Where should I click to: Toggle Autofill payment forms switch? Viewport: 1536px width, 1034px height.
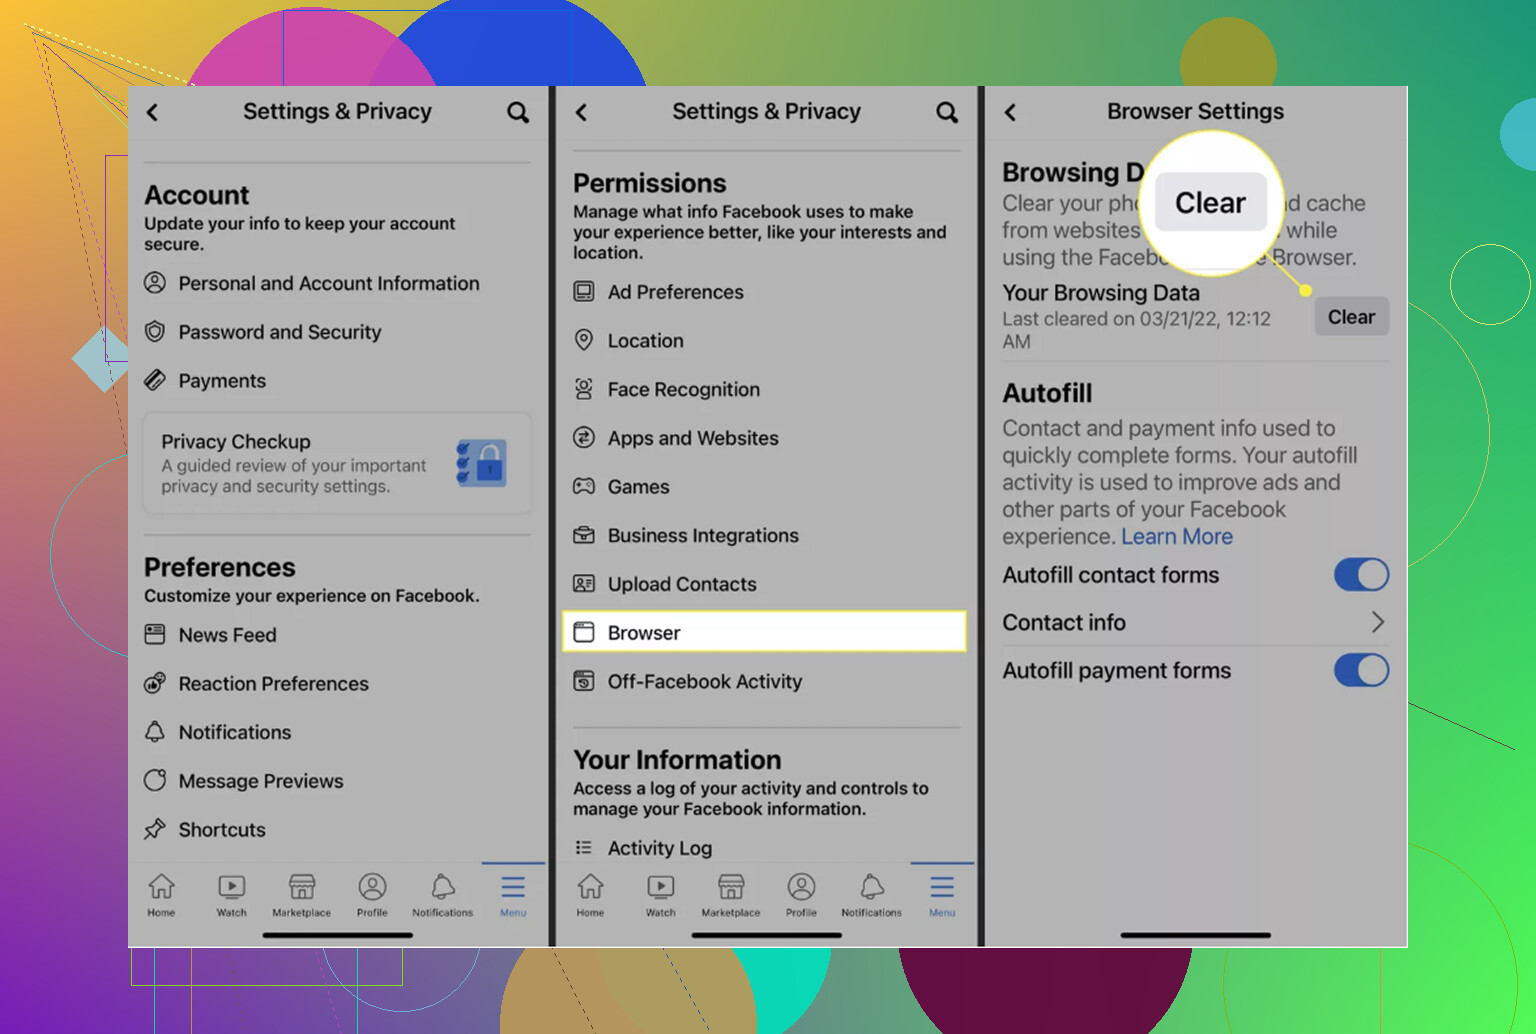pyautogui.click(x=1361, y=670)
